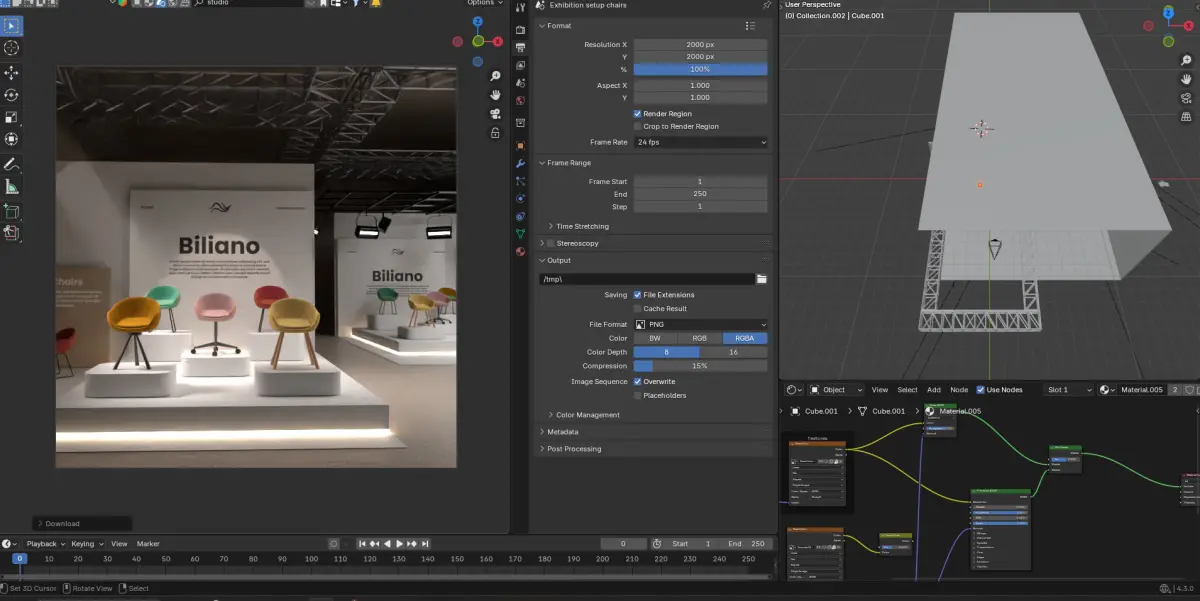Enable Placeholders checkbox

click(638, 395)
